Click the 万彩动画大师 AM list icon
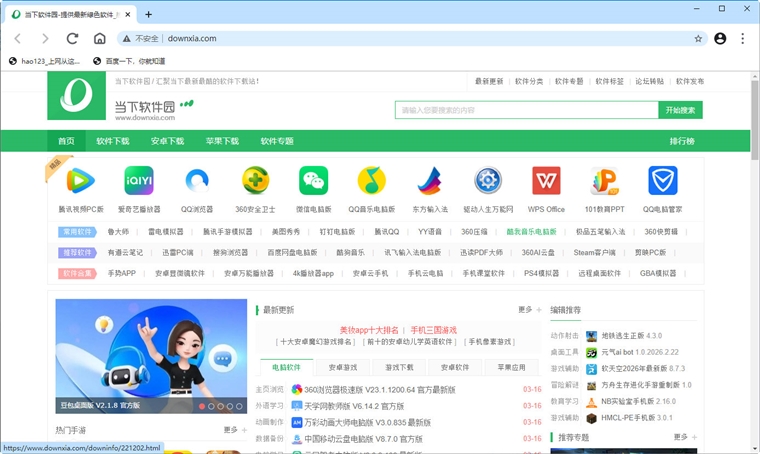 coord(297,423)
